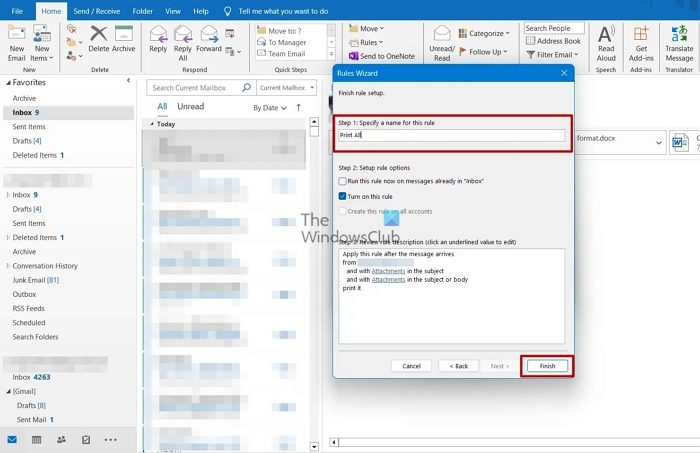
Task: Click Translate Message icon
Action: coord(679,44)
